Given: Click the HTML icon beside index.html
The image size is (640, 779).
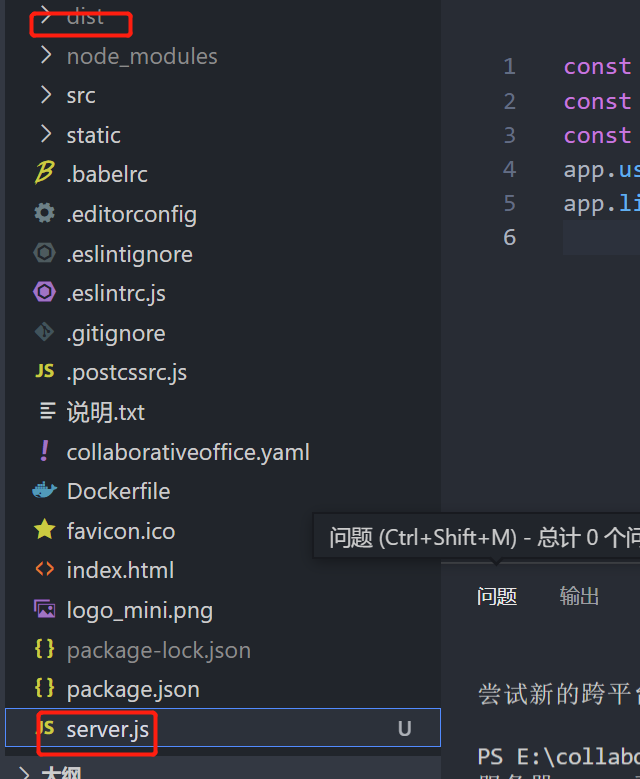Looking at the screenshot, I should coord(44,570).
